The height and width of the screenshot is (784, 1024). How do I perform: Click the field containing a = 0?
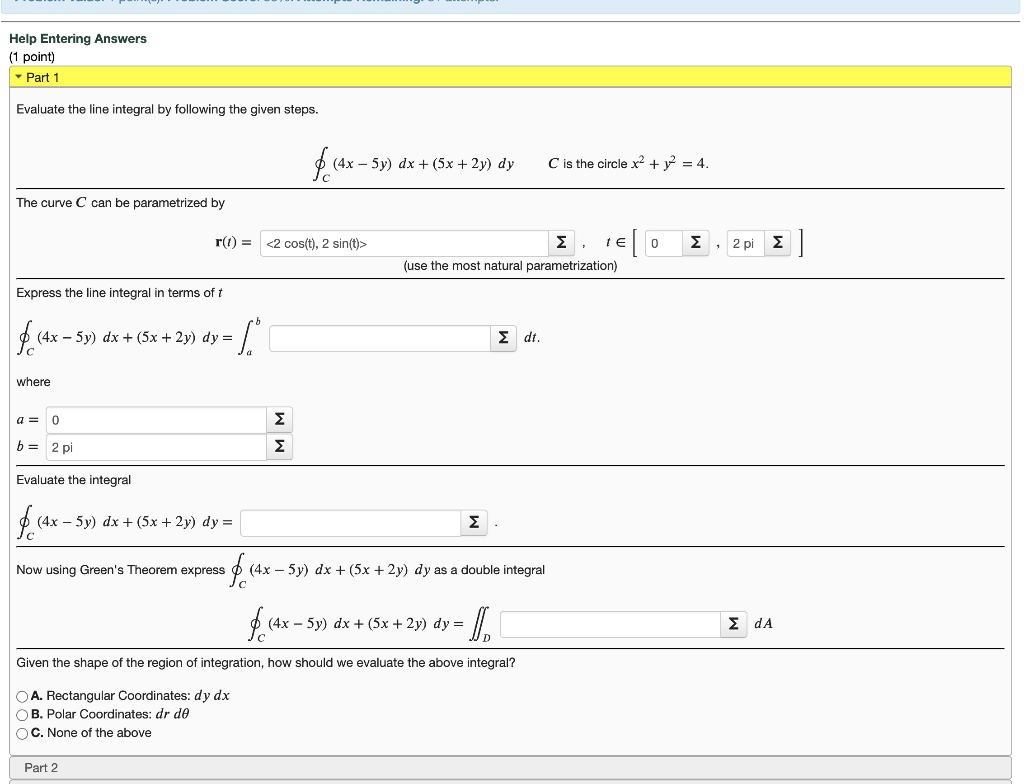pyautogui.click(x=155, y=419)
